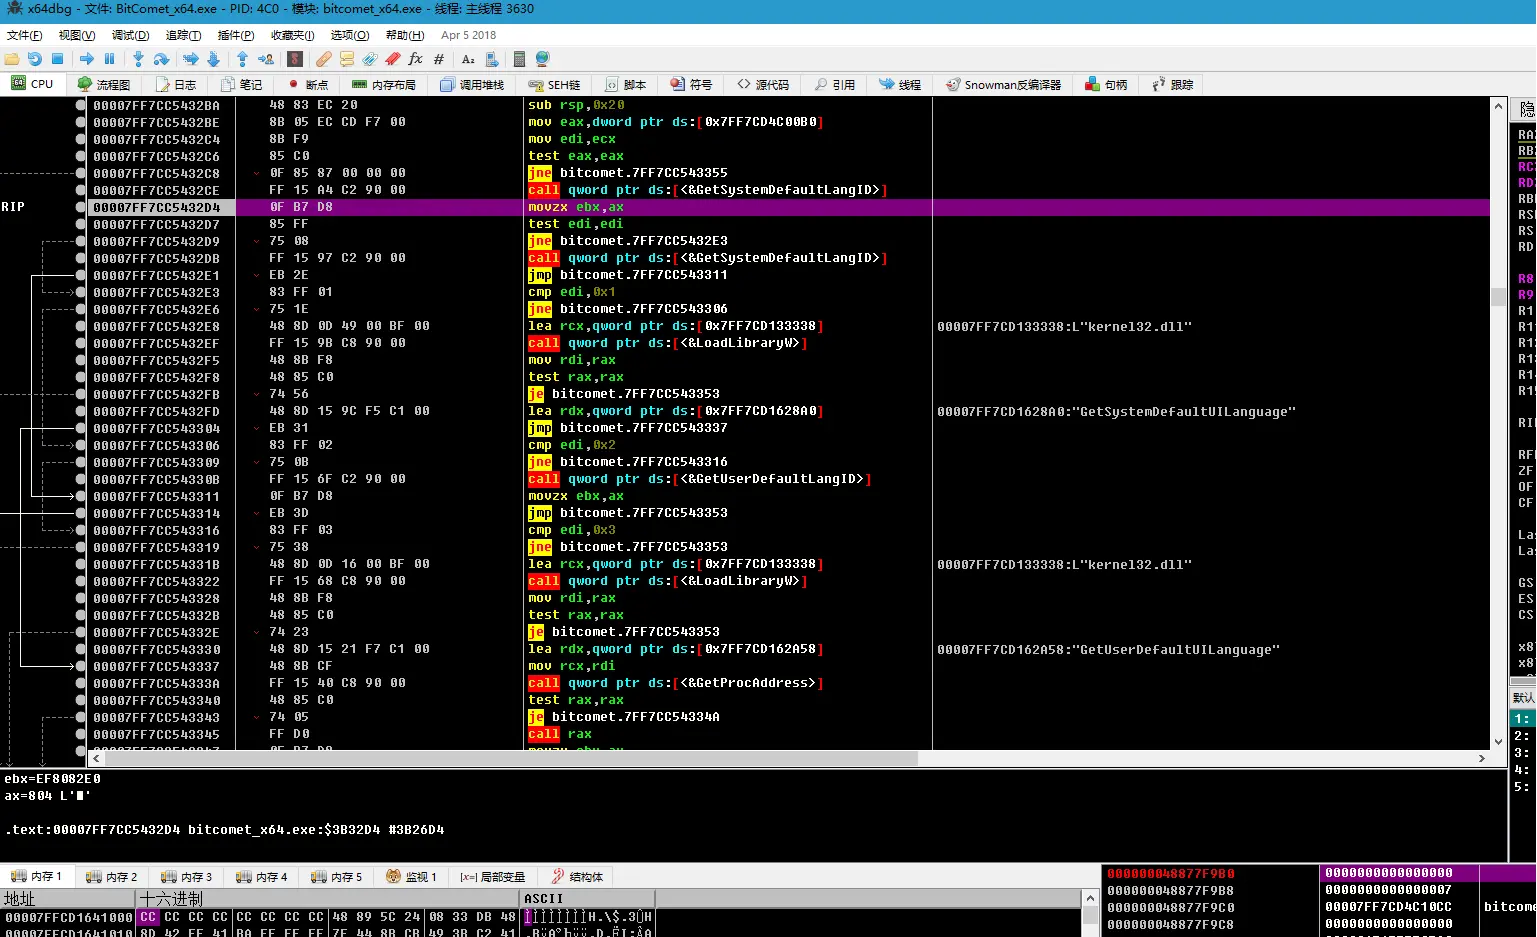Click the globe icon in toolbar

click(x=543, y=59)
